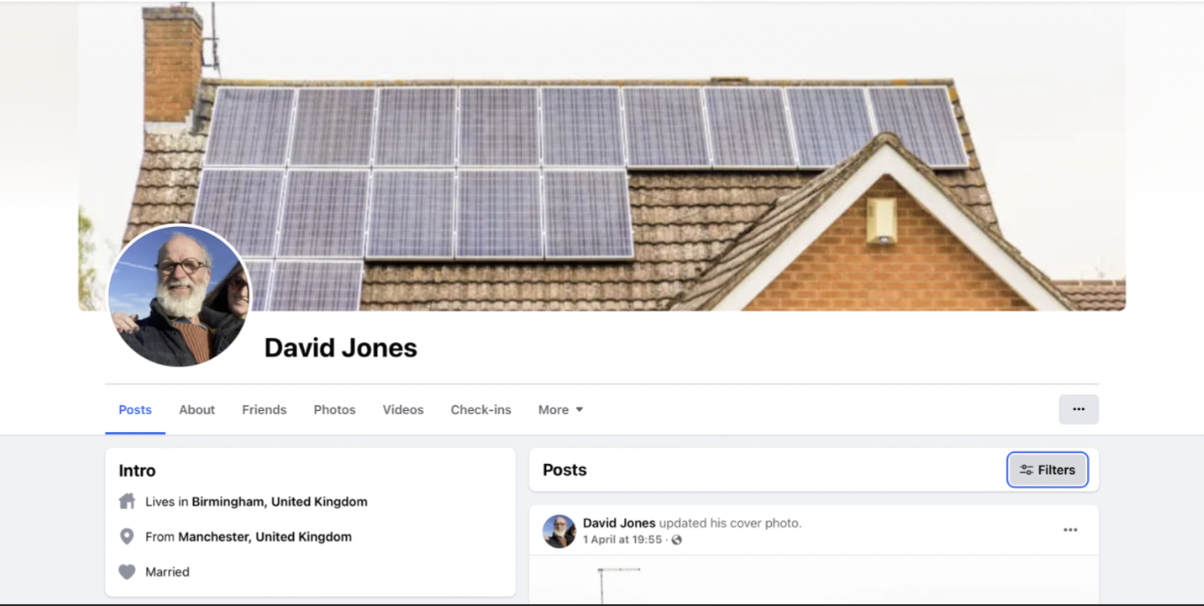1204x606 pixels.
Task: Click the globe privacy icon on the post
Action: [676, 540]
